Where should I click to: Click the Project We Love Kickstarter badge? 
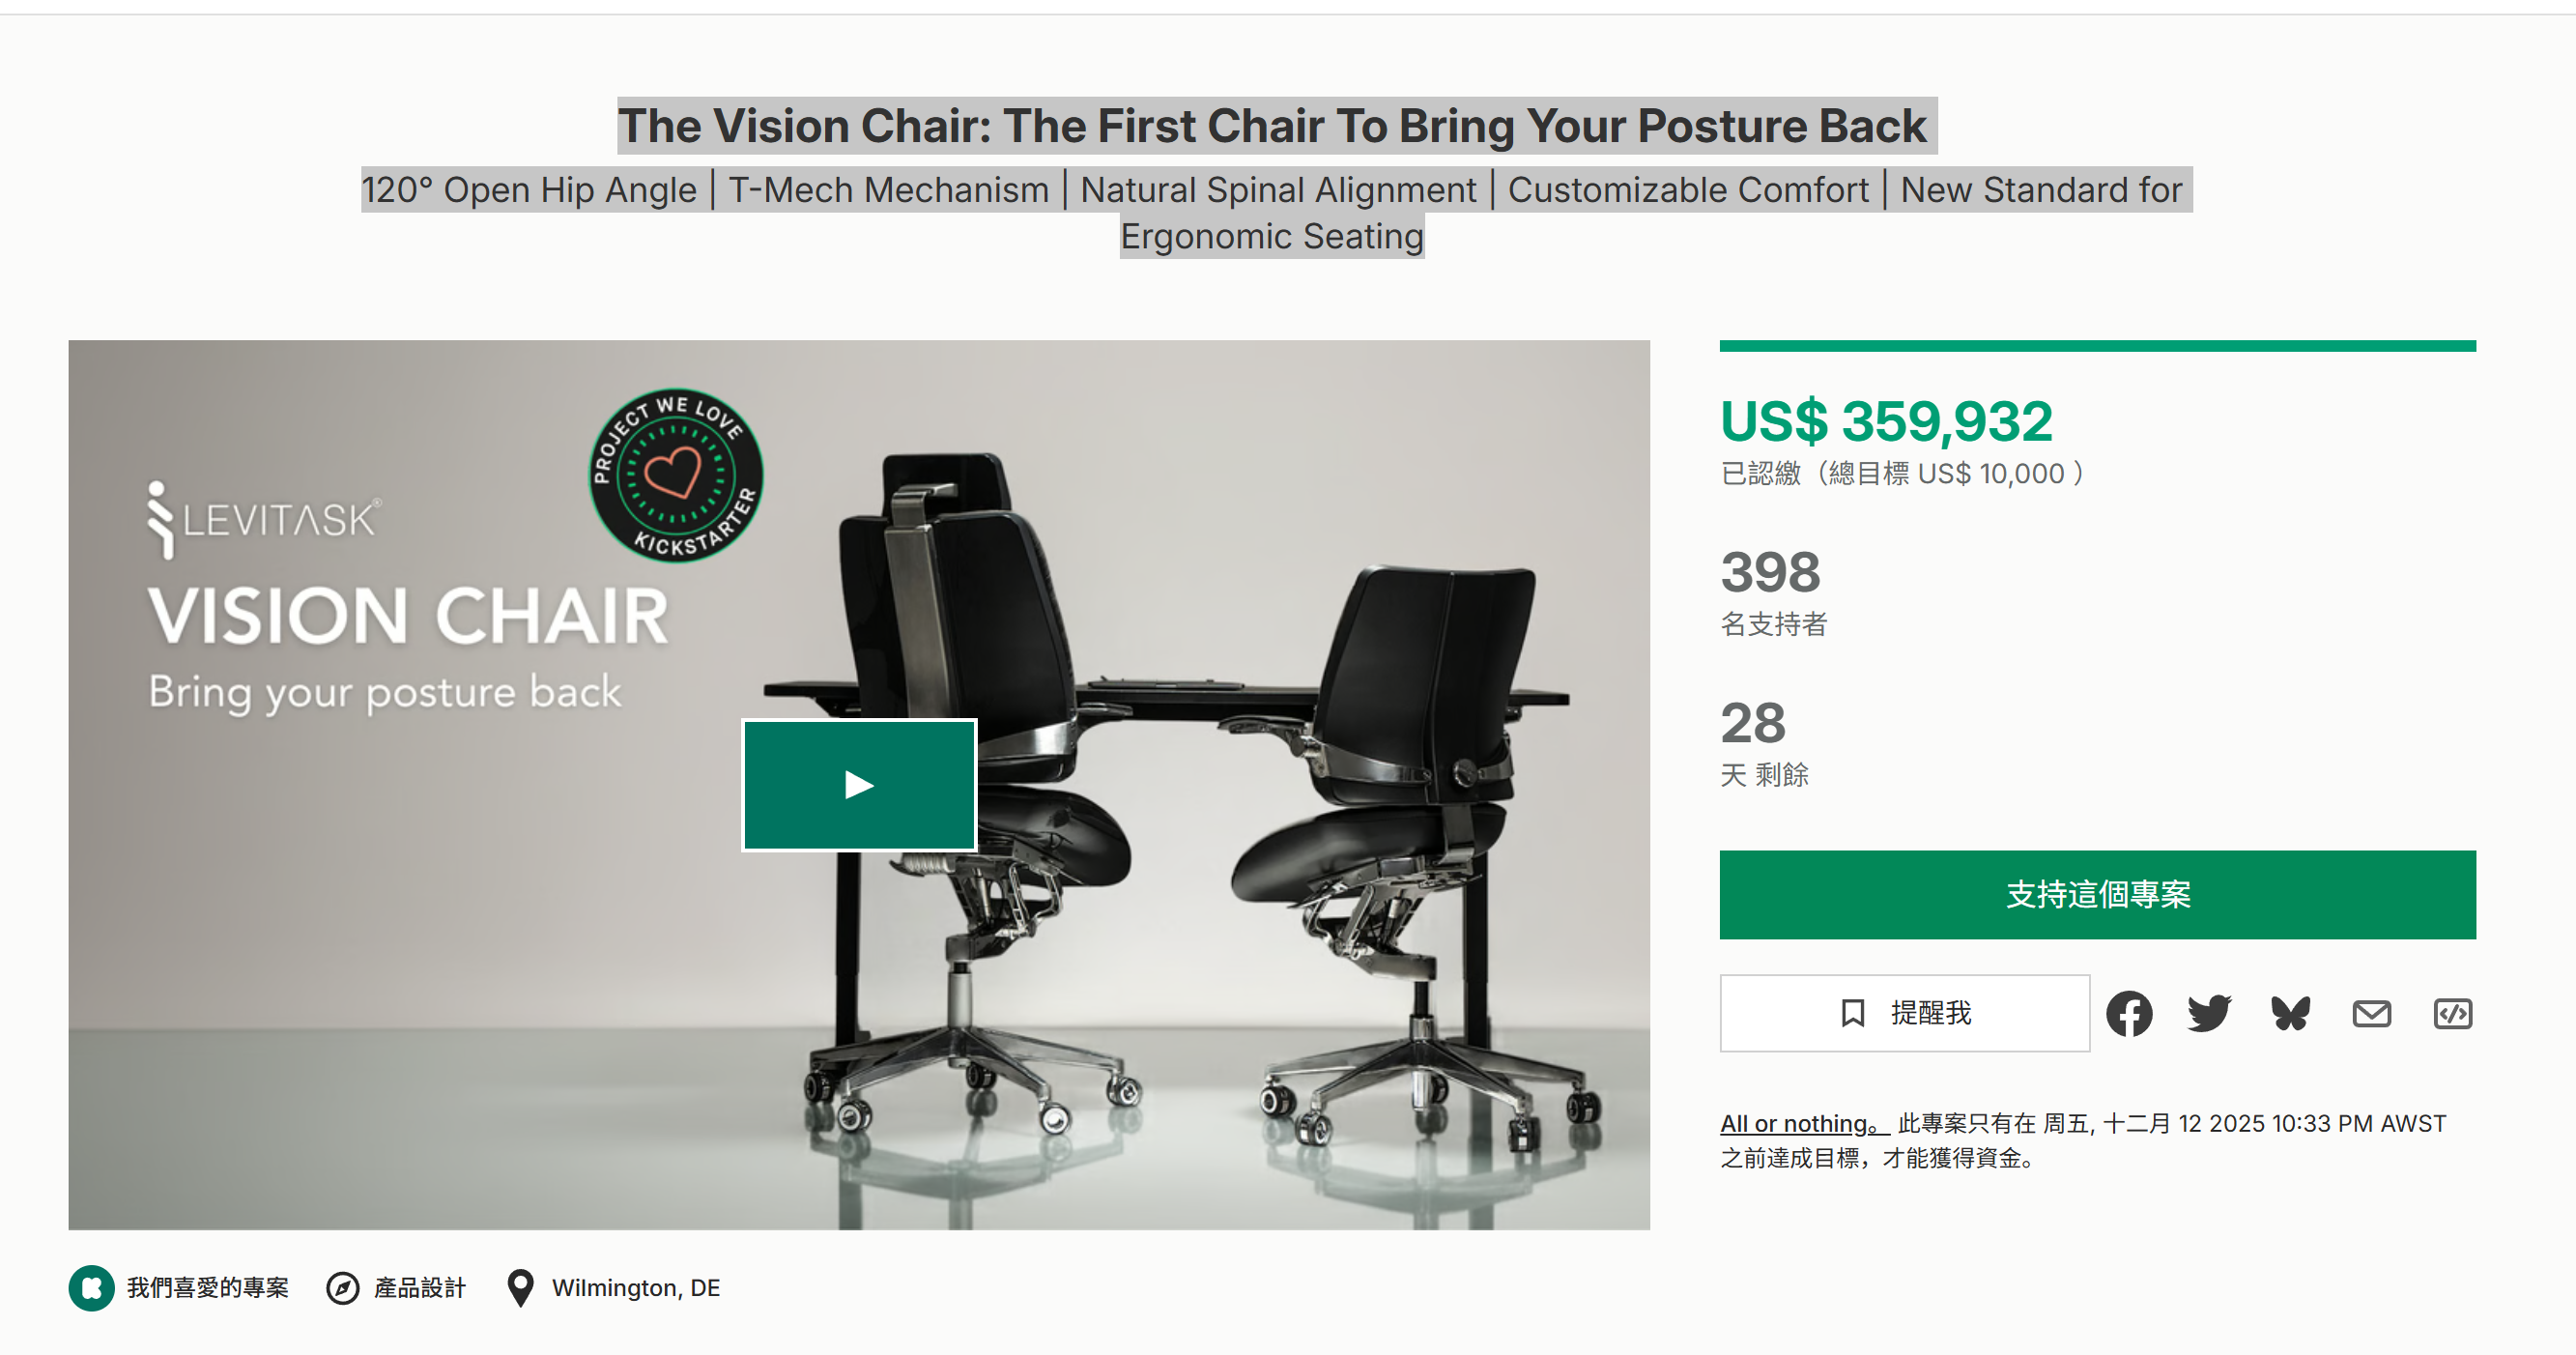676,475
